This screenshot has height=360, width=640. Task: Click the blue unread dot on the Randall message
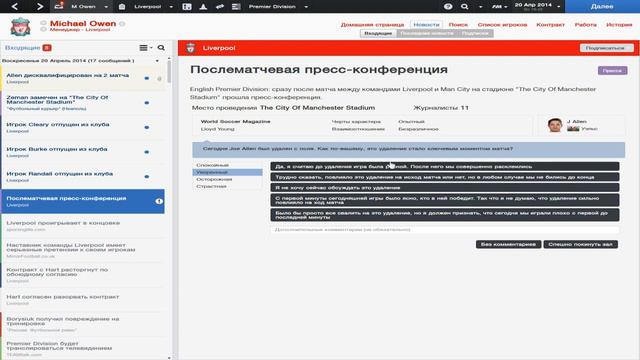coord(147,176)
